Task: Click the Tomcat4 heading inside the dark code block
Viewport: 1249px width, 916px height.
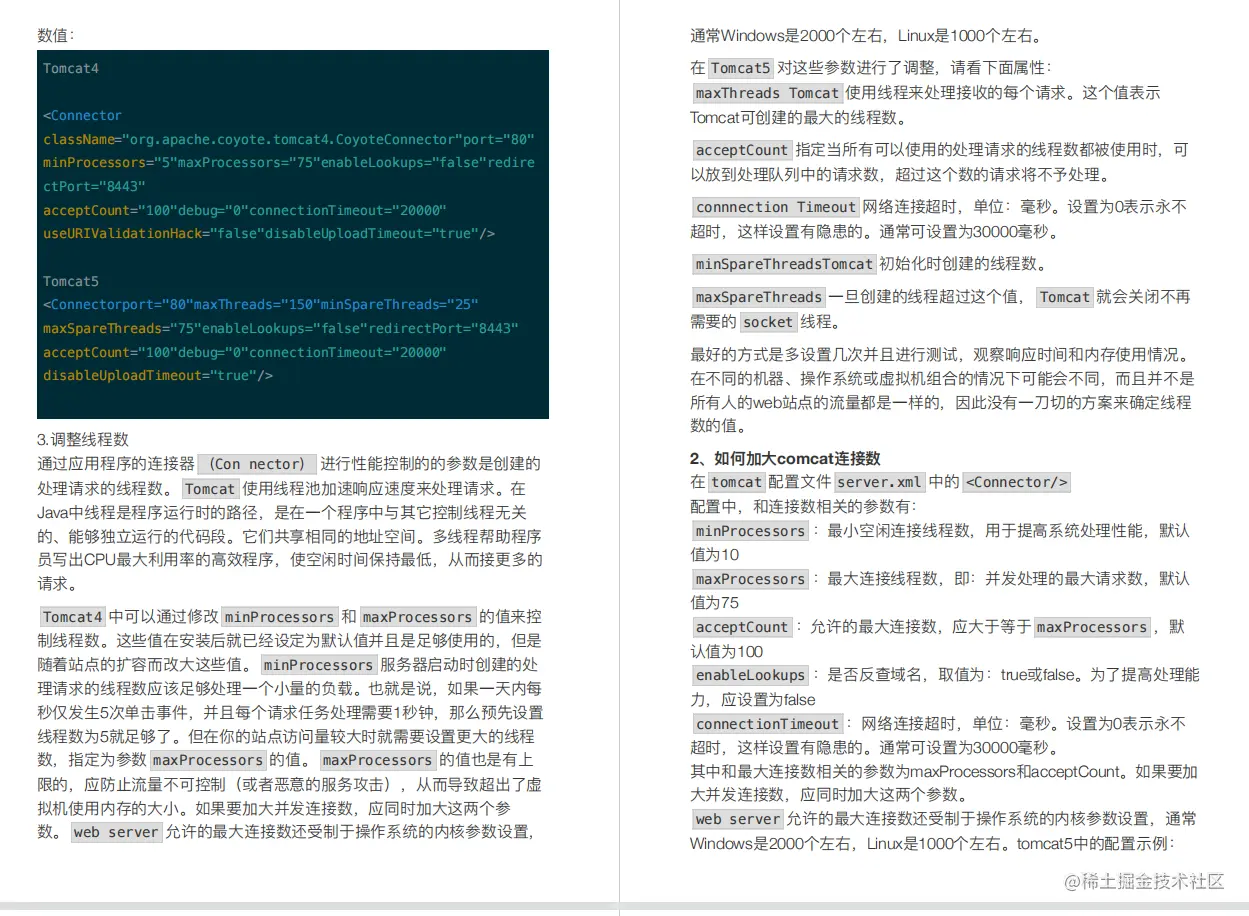Action: click(x=71, y=68)
